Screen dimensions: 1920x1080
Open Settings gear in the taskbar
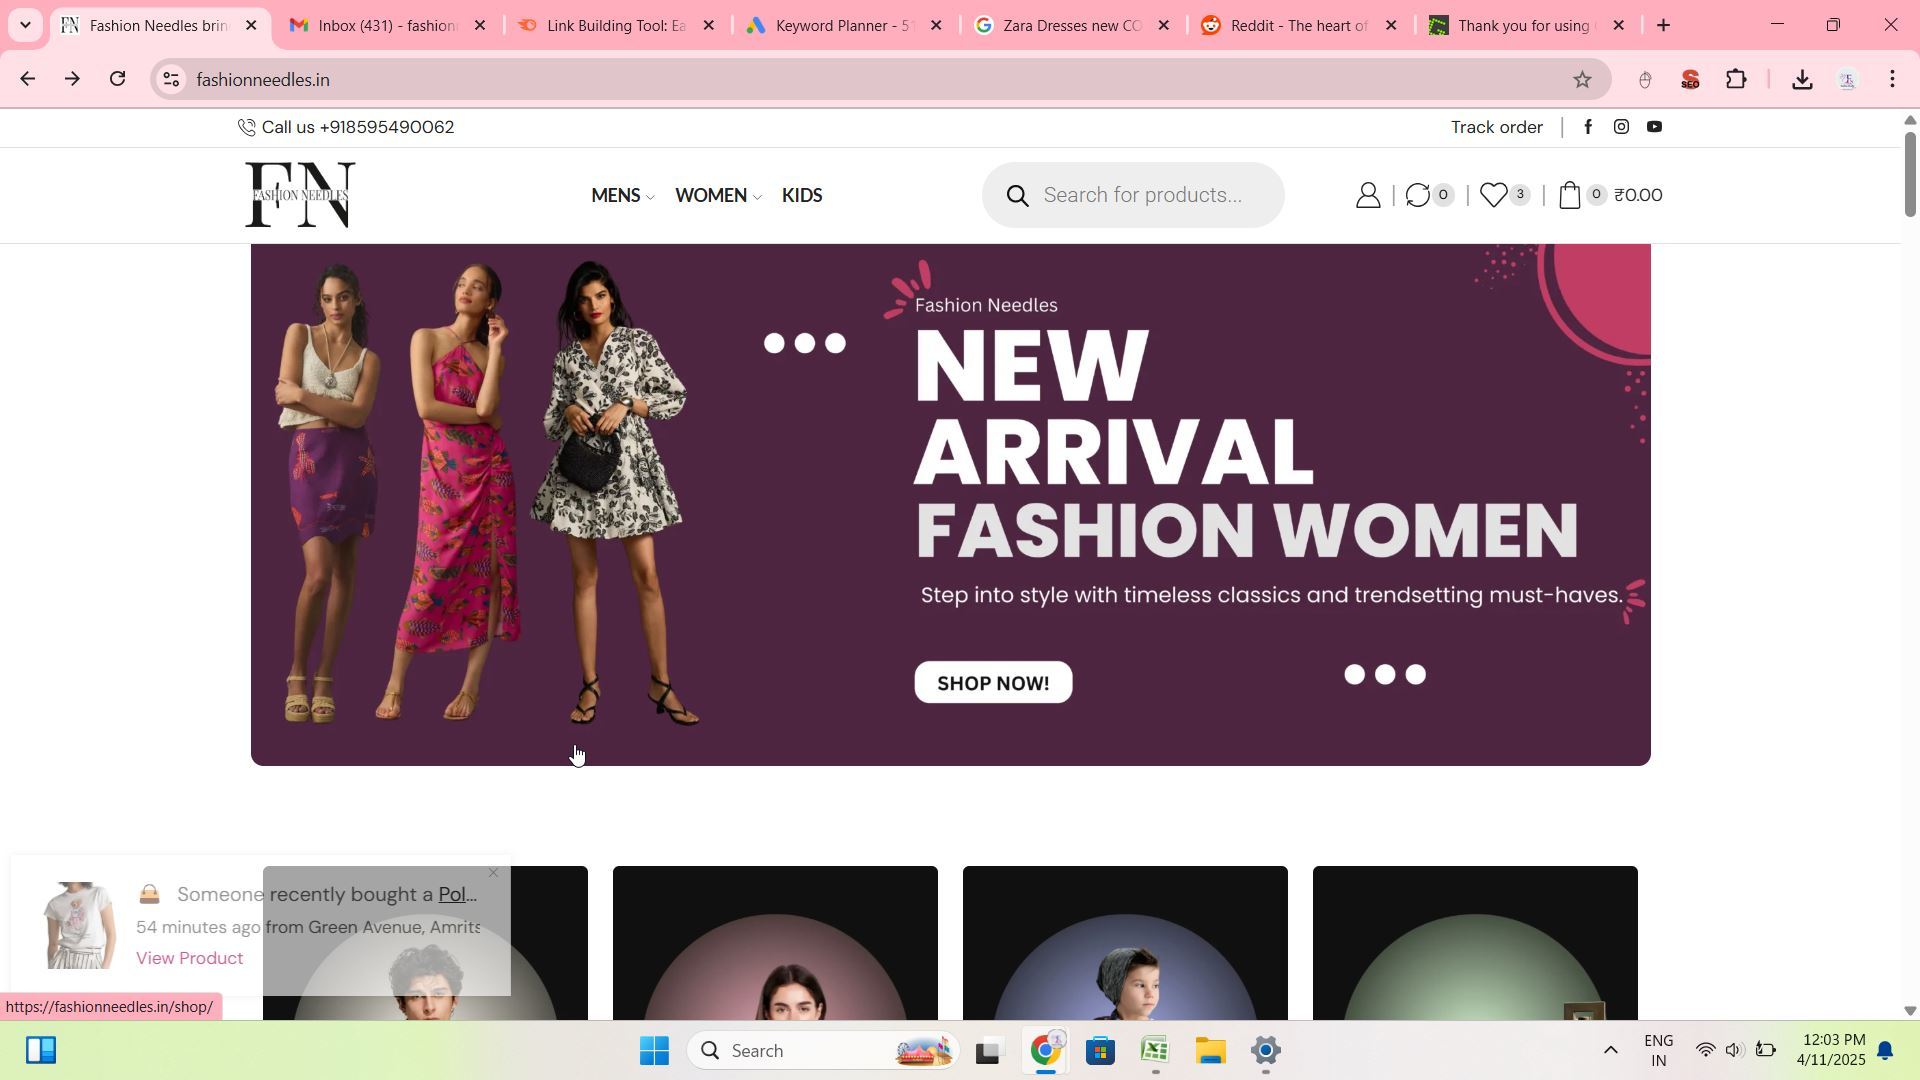pos(1266,1051)
